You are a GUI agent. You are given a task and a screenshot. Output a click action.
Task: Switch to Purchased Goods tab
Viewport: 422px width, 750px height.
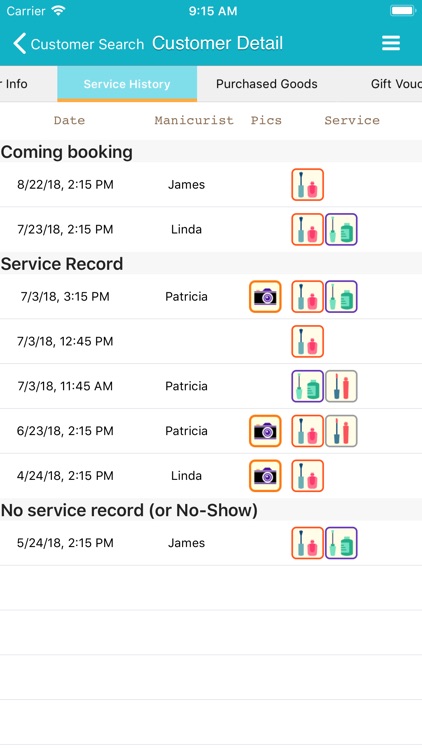coord(267,84)
